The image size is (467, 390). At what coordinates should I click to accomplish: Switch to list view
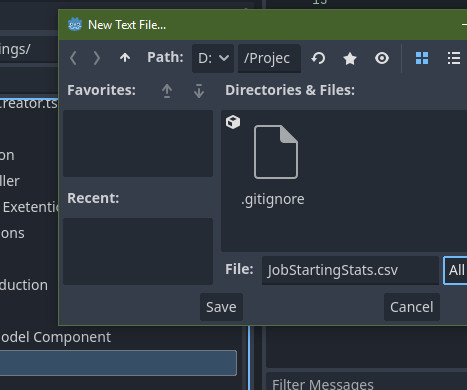454,58
